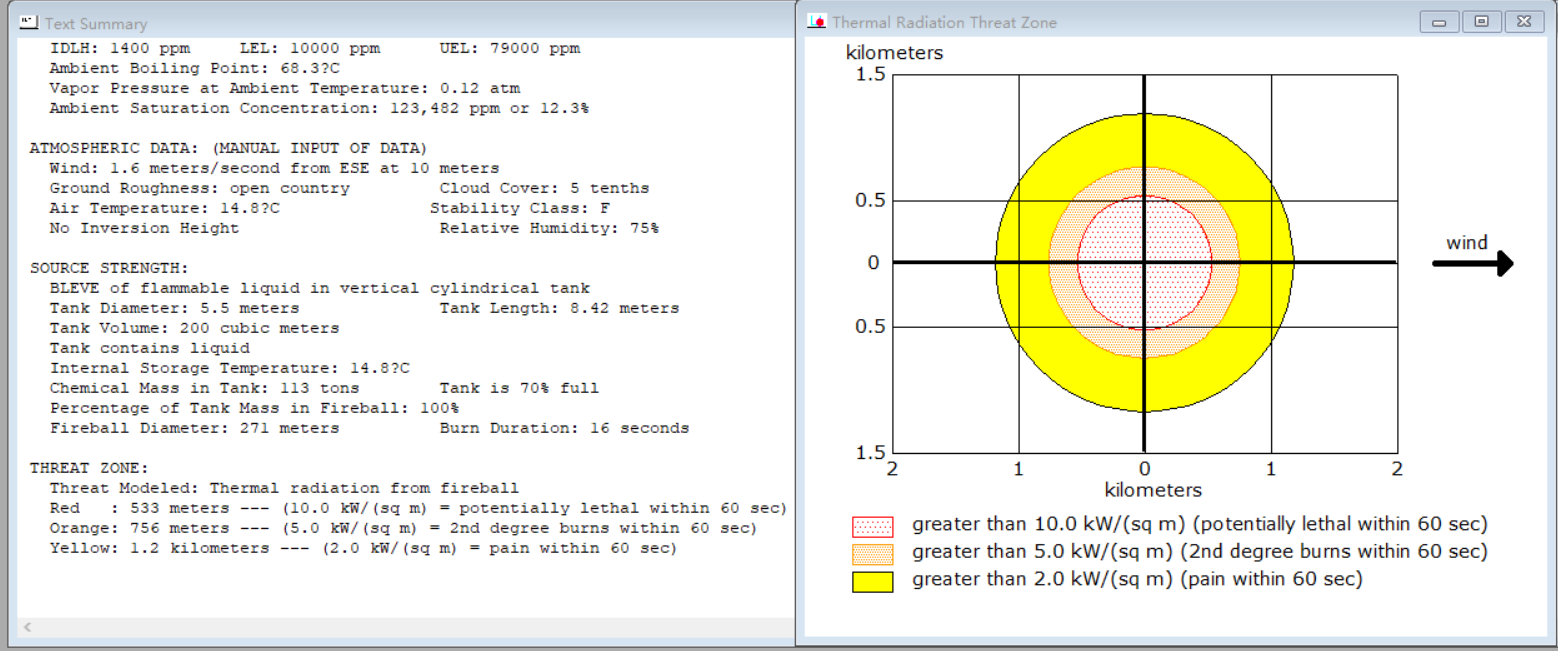Click 'Cloud Cover: 5 tenths' text
Screen dimensions: 1558x651
point(545,188)
